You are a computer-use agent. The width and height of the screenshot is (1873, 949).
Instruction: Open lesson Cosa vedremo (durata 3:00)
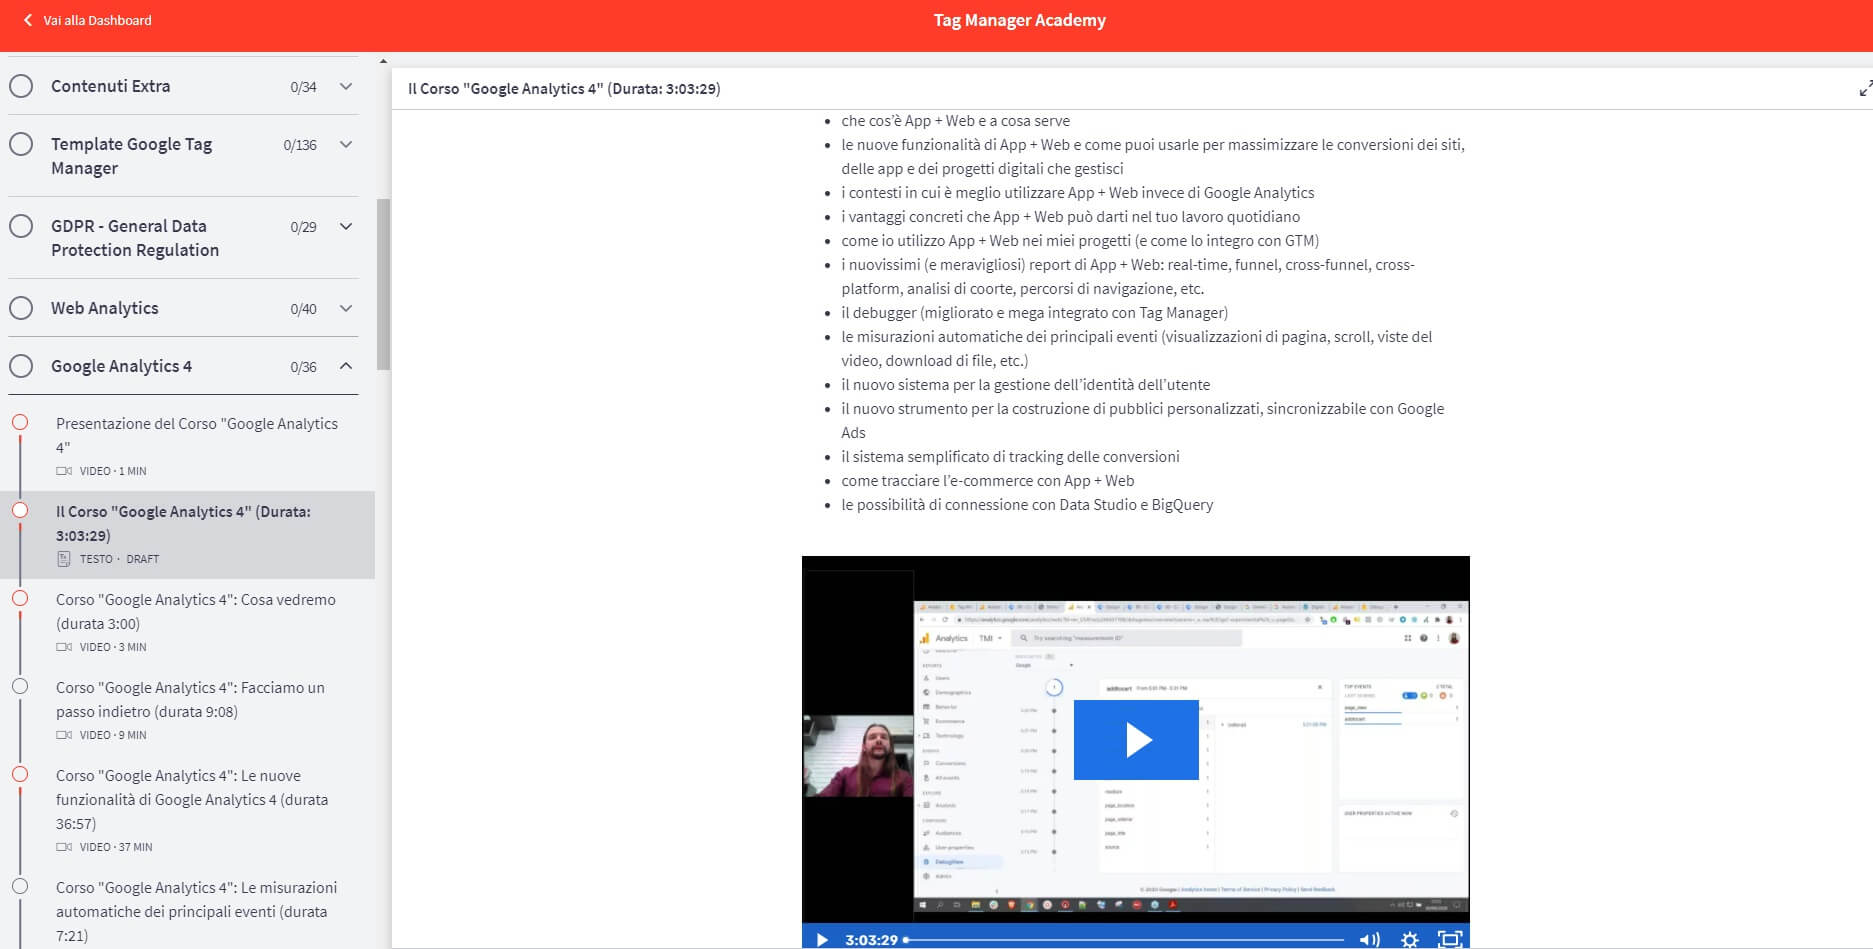196,611
